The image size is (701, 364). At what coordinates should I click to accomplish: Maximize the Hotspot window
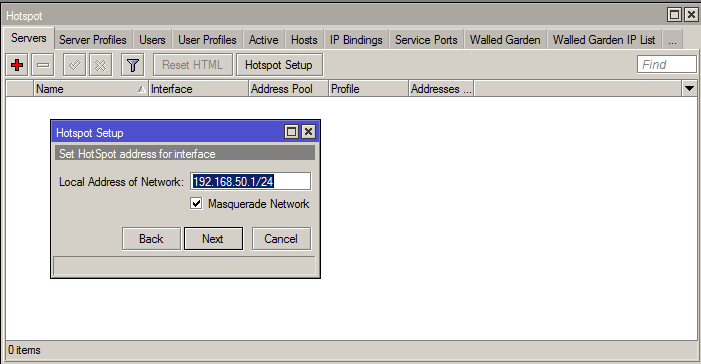tap(674, 15)
